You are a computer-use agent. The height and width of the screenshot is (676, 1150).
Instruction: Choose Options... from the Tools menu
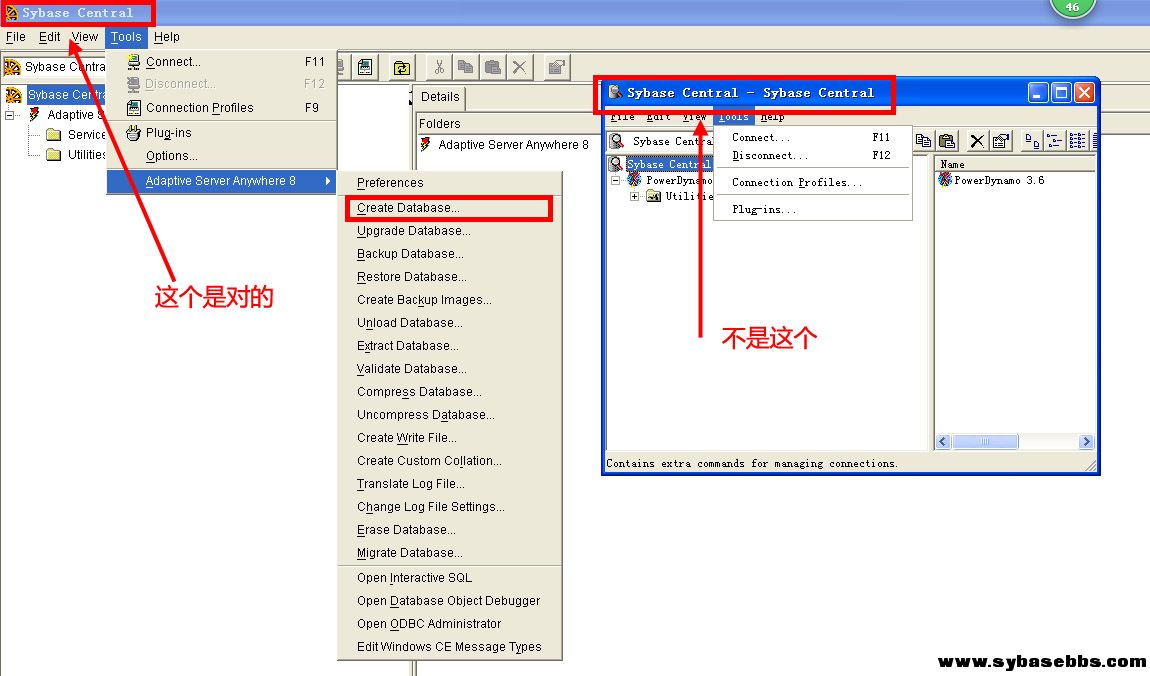[221, 155]
